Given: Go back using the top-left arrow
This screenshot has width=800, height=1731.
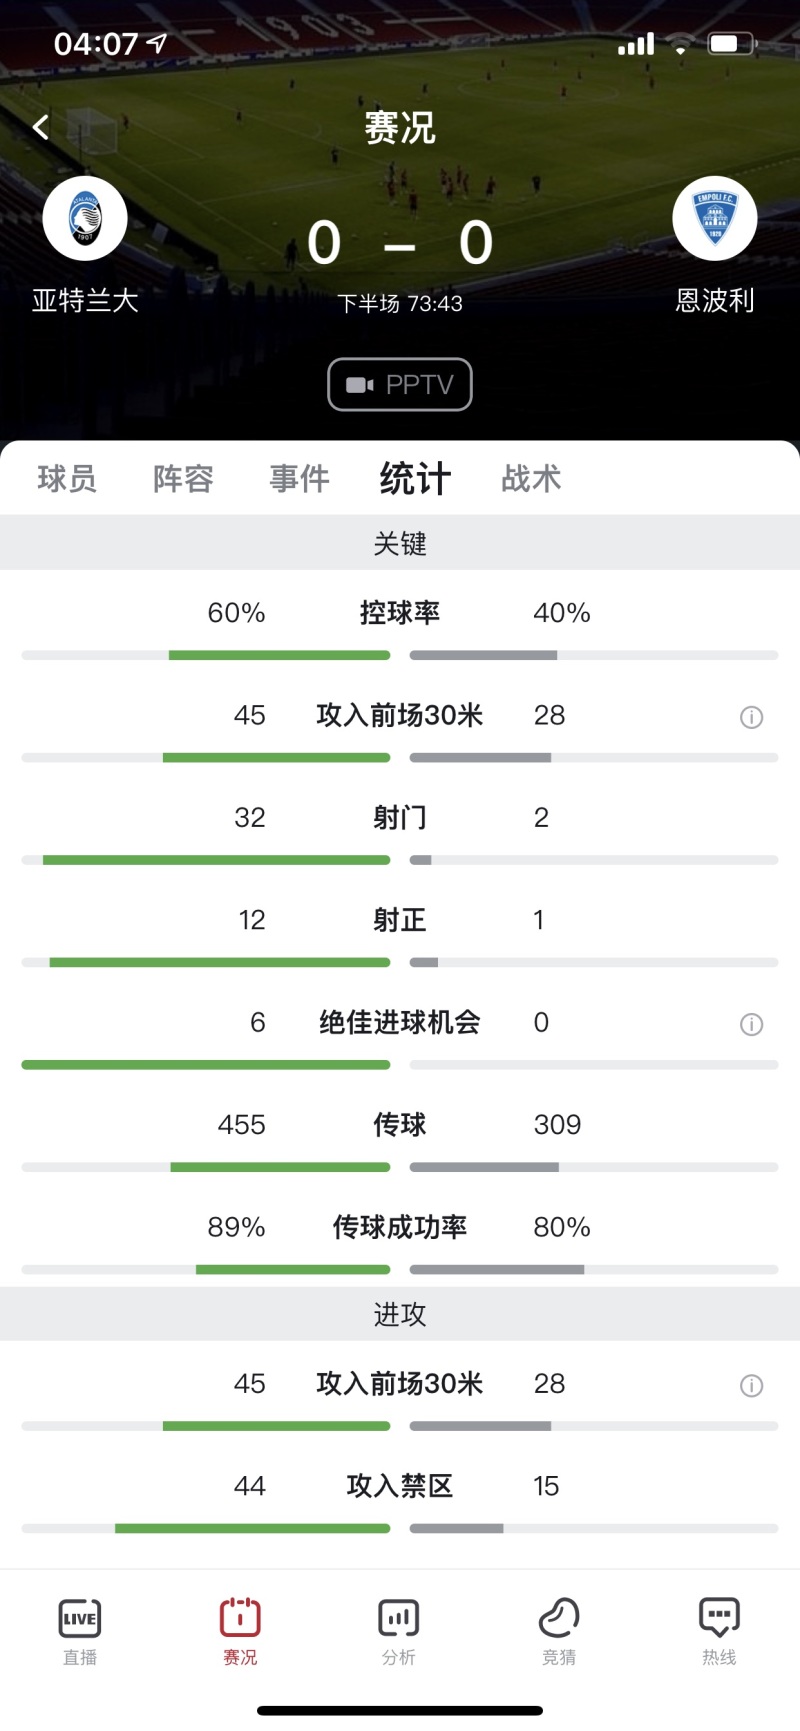Looking at the screenshot, I should click(40, 127).
